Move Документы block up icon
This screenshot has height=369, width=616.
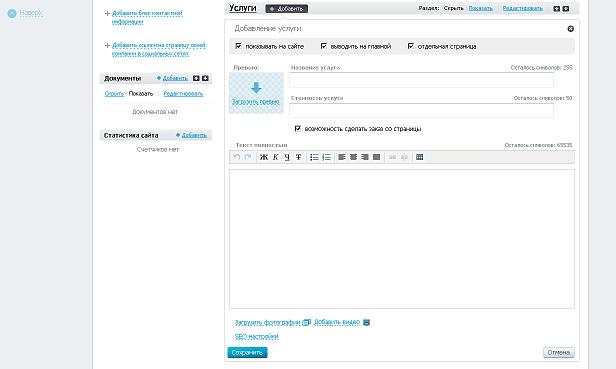tap(196, 78)
